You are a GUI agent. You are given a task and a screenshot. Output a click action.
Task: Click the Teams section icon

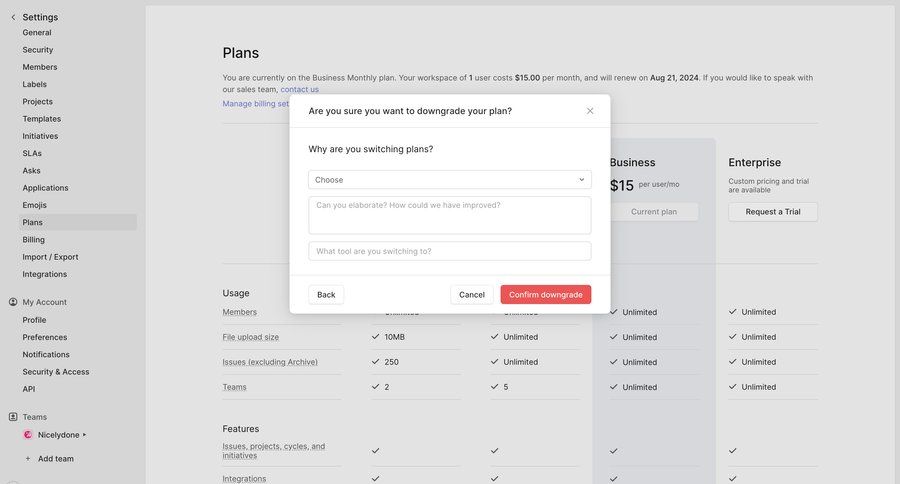13,417
